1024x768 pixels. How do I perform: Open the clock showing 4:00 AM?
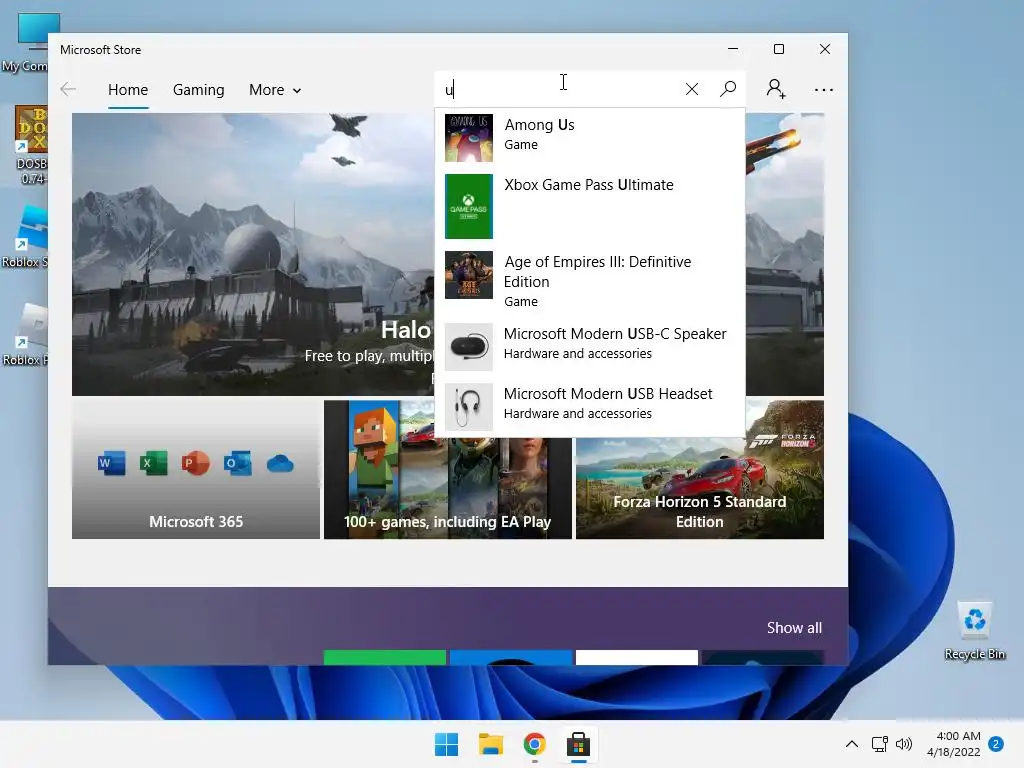click(953, 744)
